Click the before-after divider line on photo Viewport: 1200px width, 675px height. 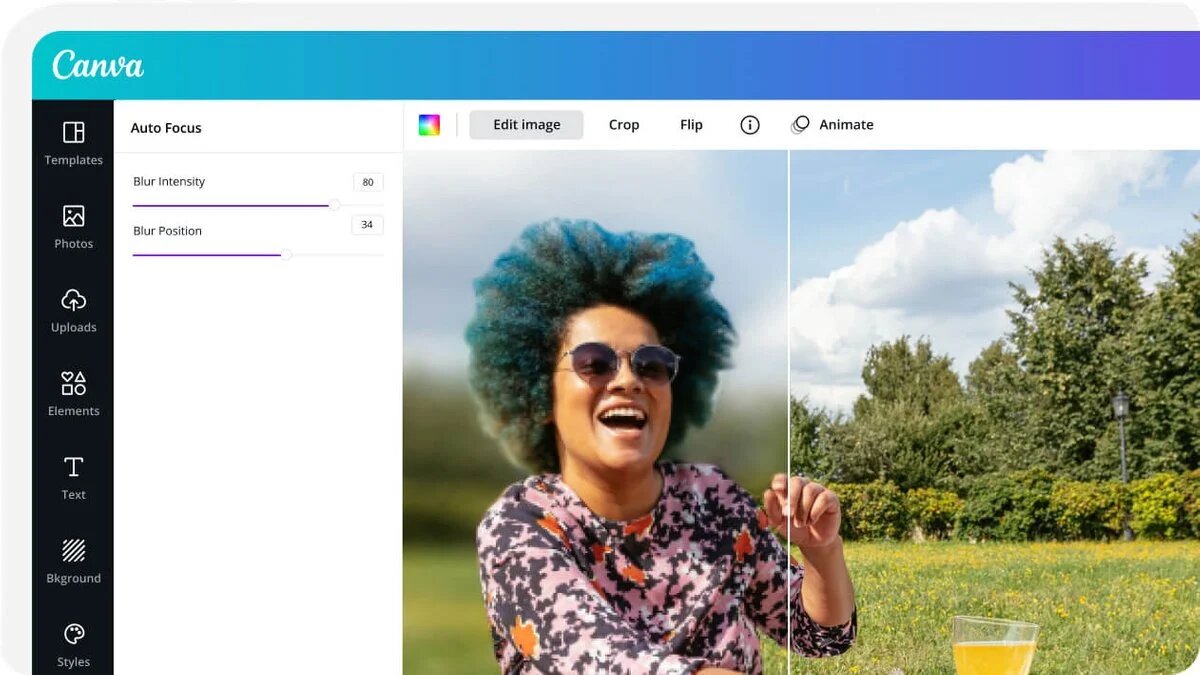point(789,412)
